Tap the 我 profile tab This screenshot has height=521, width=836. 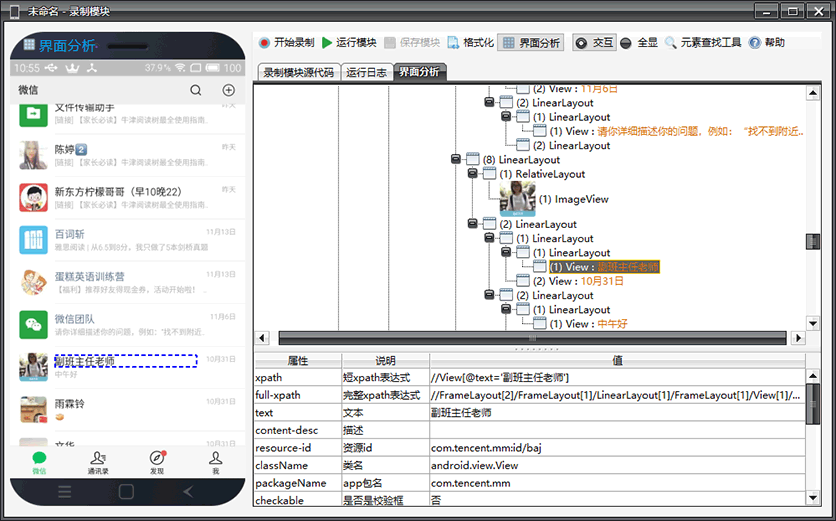pyautogui.click(x=215, y=463)
